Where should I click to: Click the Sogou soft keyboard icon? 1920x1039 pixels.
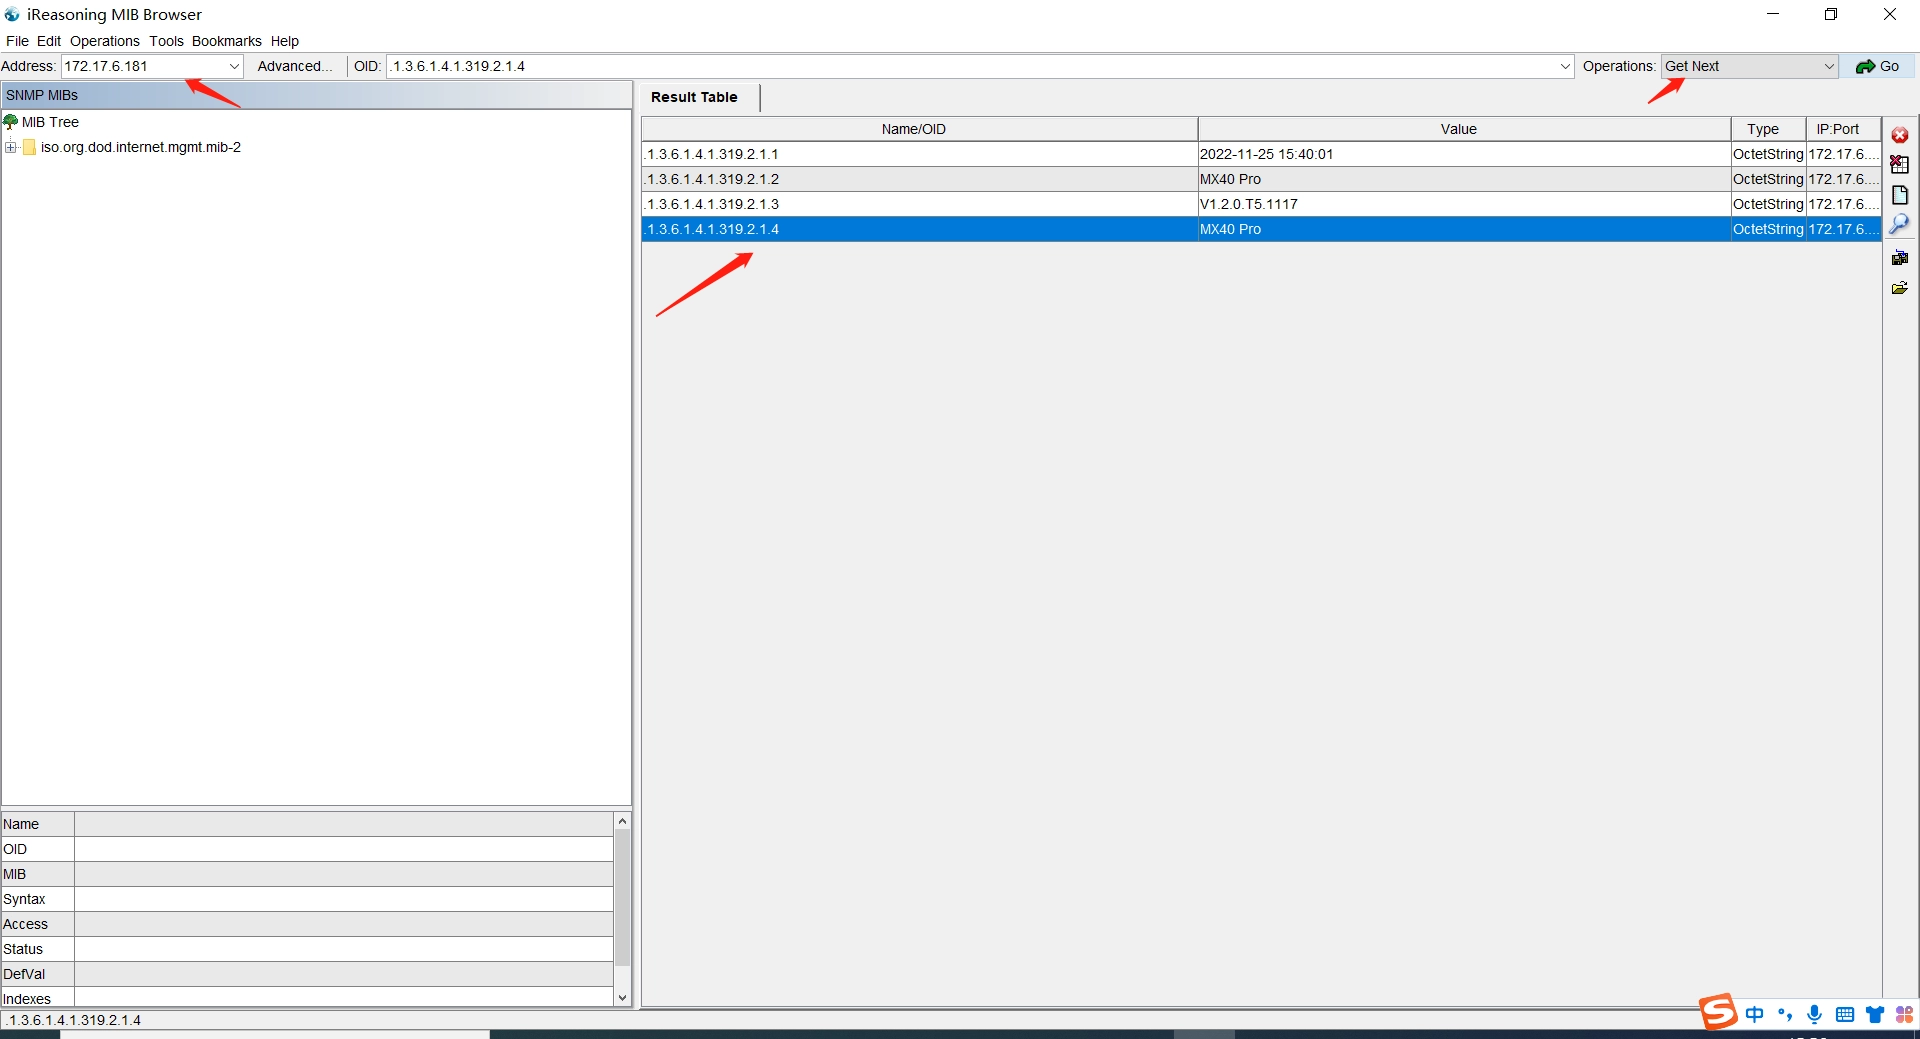pyautogui.click(x=1845, y=1015)
